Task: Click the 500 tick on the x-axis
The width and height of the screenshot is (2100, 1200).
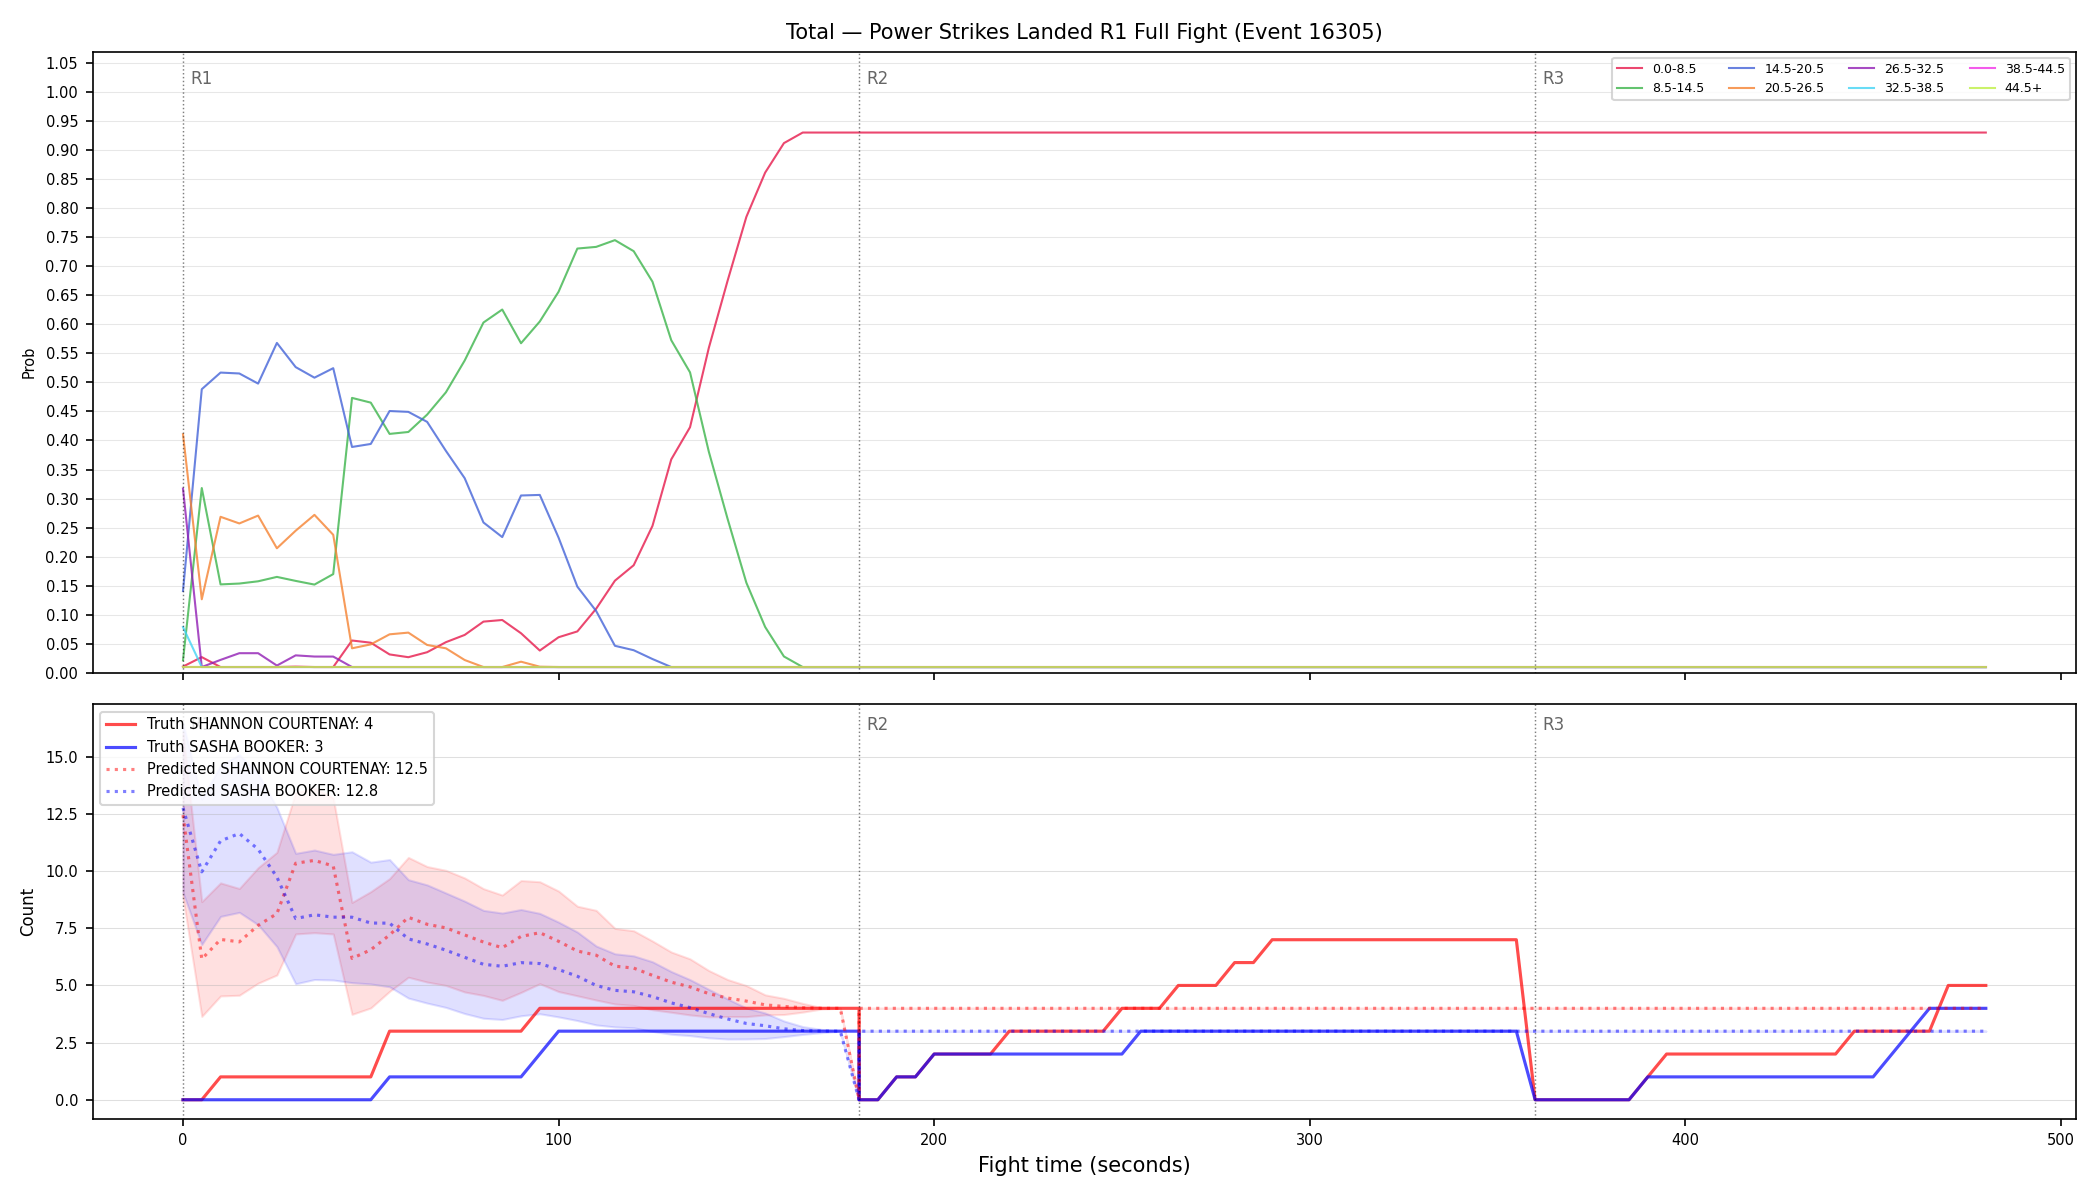Action: tap(2060, 1138)
